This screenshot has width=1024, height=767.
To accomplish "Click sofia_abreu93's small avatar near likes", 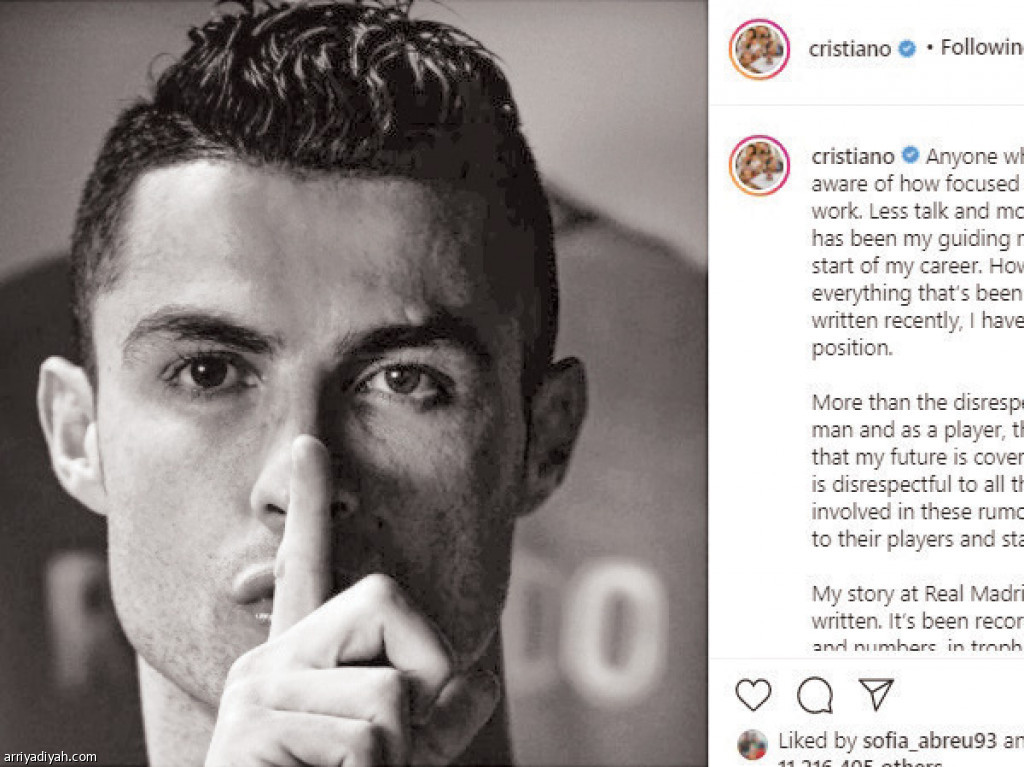I will click(752, 745).
